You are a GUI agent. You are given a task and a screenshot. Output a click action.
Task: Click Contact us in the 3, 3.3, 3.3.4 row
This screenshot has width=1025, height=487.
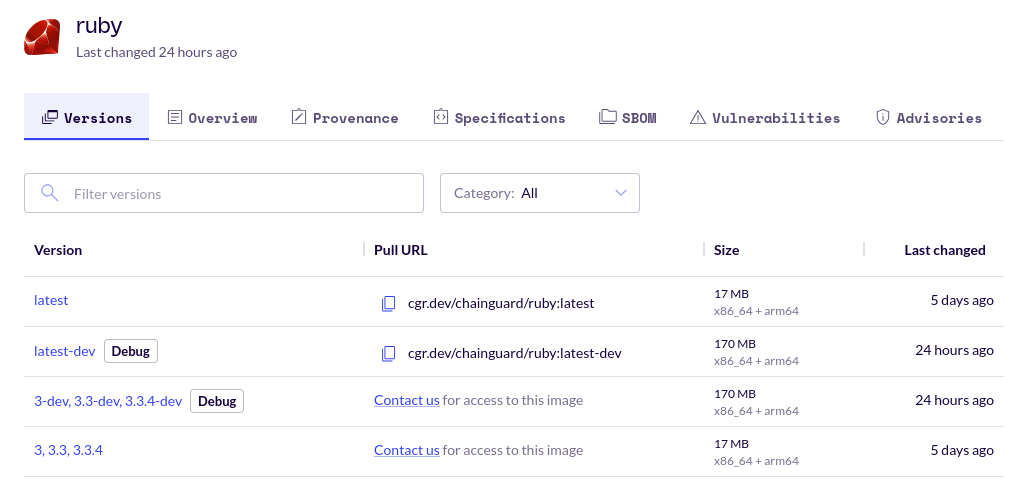pyautogui.click(x=407, y=450)
